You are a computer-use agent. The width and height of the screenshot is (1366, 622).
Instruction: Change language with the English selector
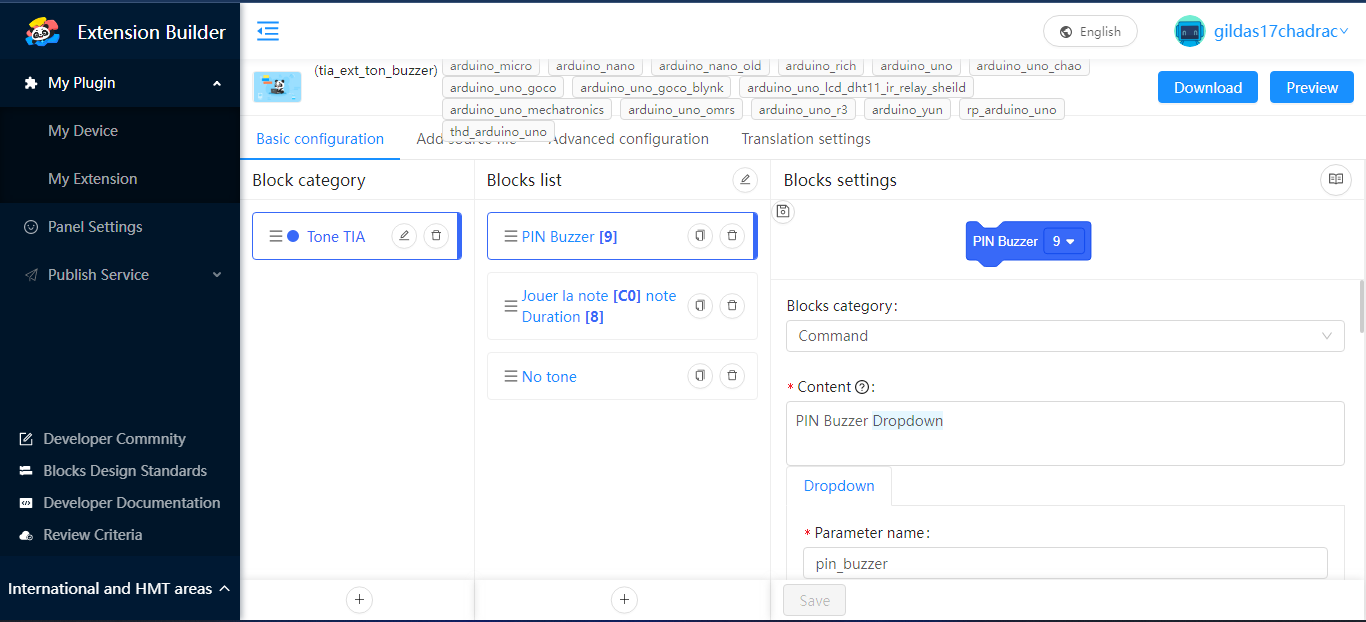pos(1090,31)
